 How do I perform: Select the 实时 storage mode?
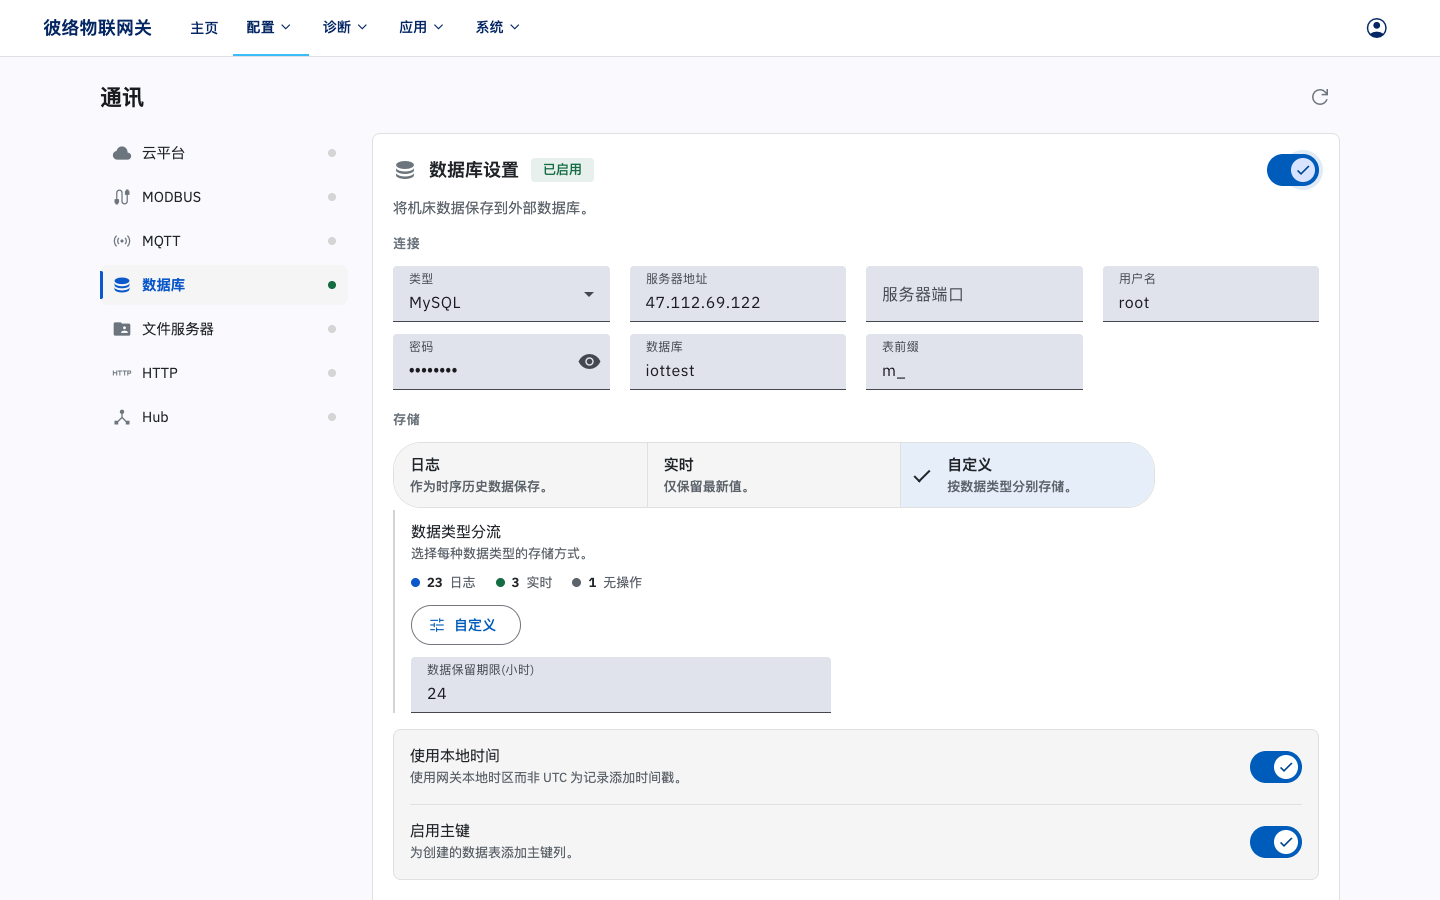(774, 475)
